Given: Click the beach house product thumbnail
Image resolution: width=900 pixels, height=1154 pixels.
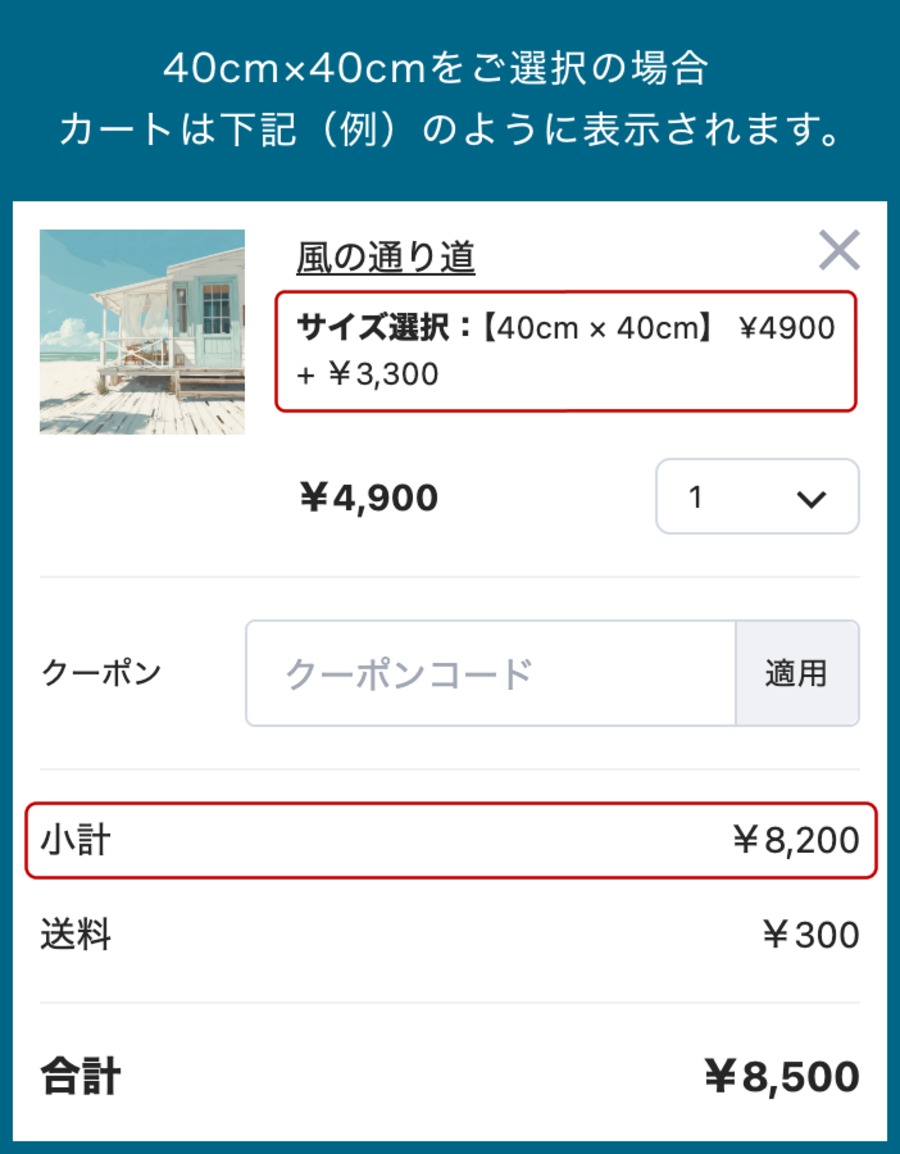Looking at the screenshot, I should tap(142, 332).
